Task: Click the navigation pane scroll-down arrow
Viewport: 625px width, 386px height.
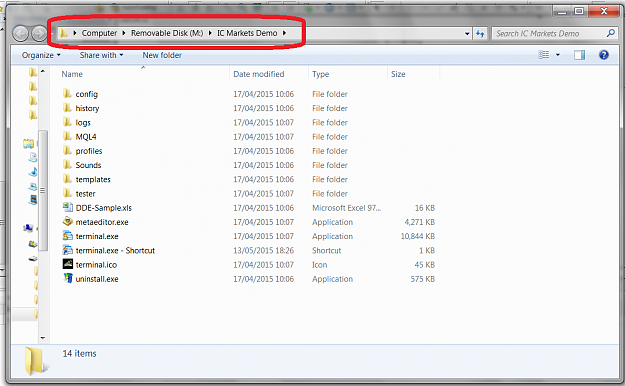Action: click(43, 338)
